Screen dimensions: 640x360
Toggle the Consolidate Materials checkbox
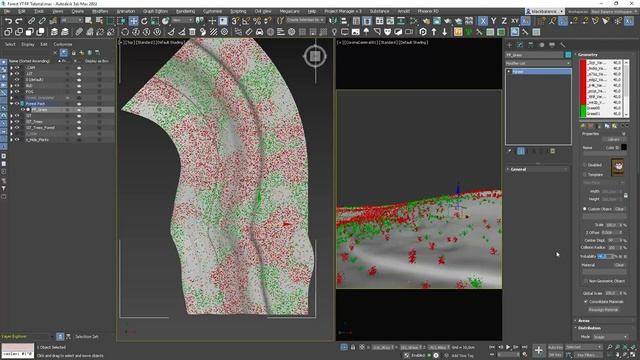point(586,301)
